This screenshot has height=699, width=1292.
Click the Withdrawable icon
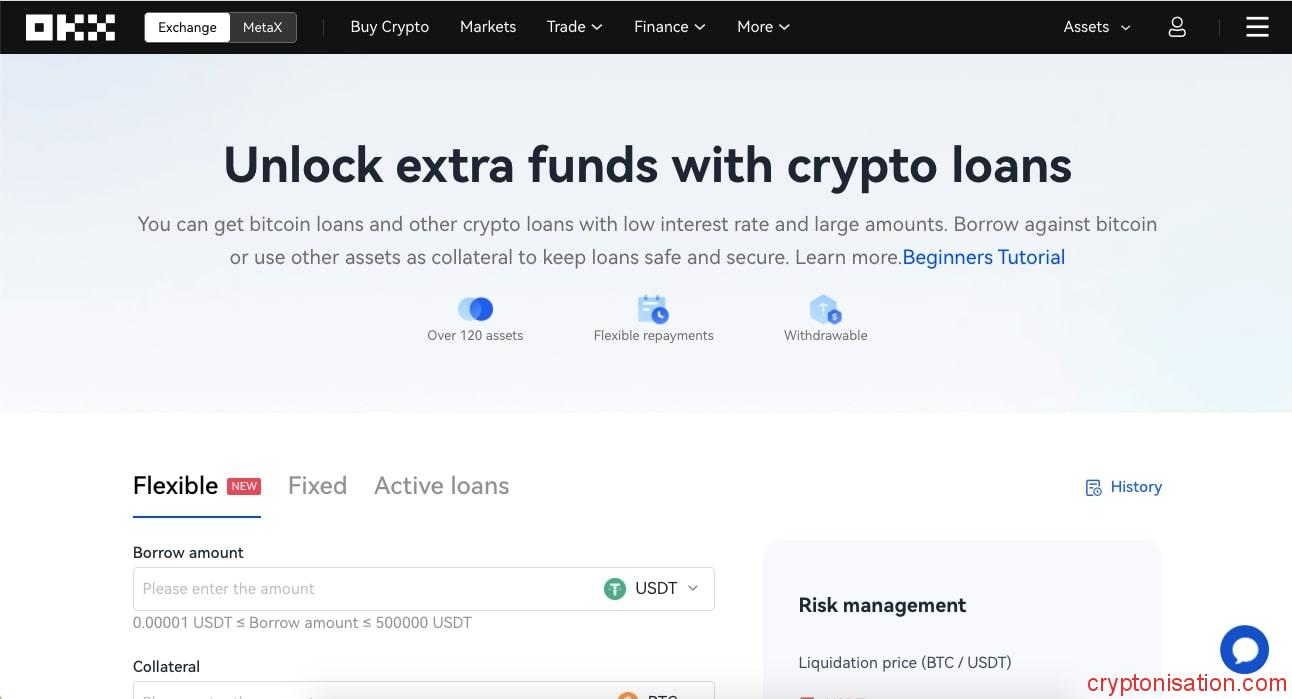825,309
